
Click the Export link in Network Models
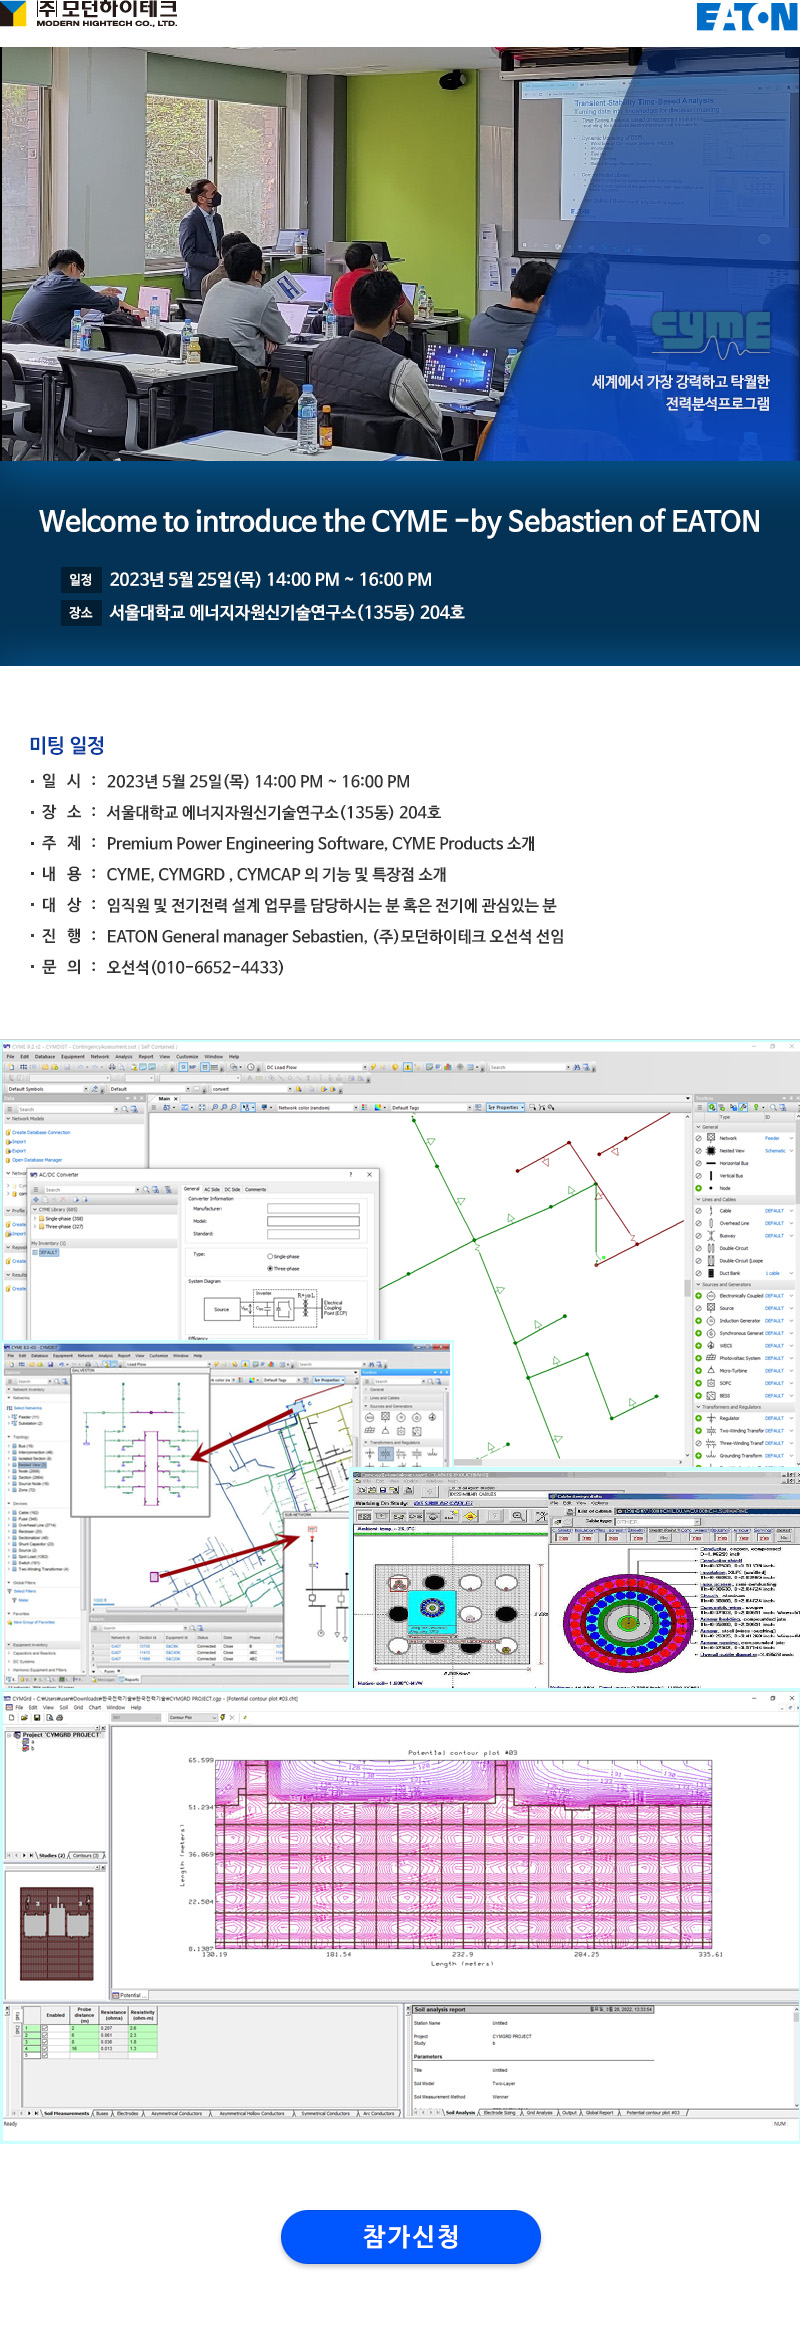19,1150
